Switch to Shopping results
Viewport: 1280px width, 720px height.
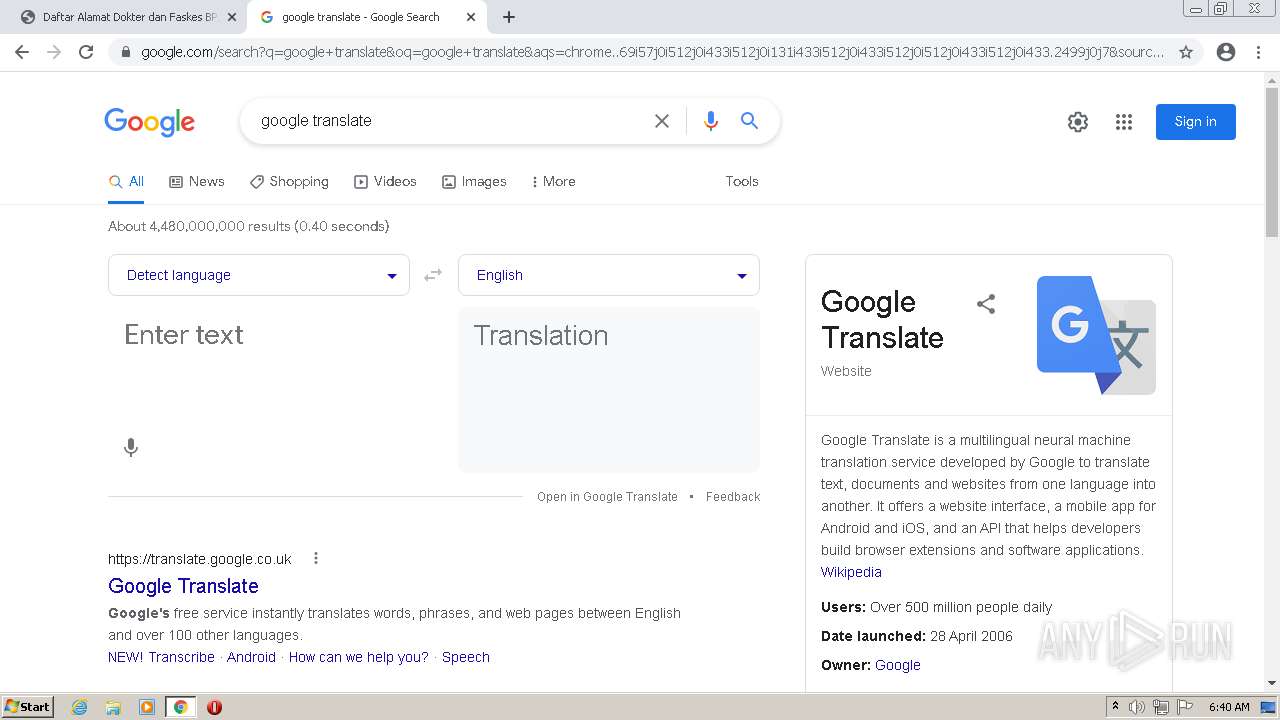click(289, 181)
